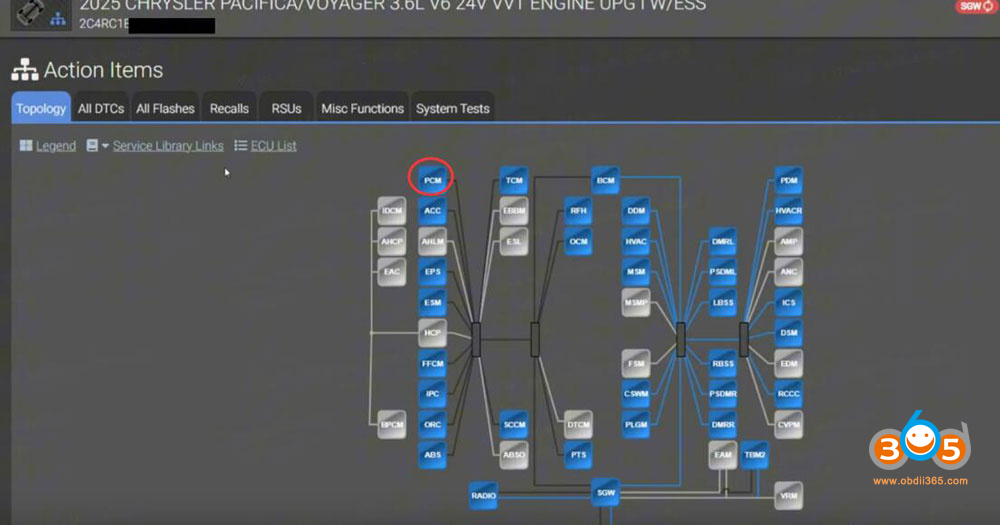Select the DDM module node
This screenshot has width=1000, height=525.
(636, 211)
